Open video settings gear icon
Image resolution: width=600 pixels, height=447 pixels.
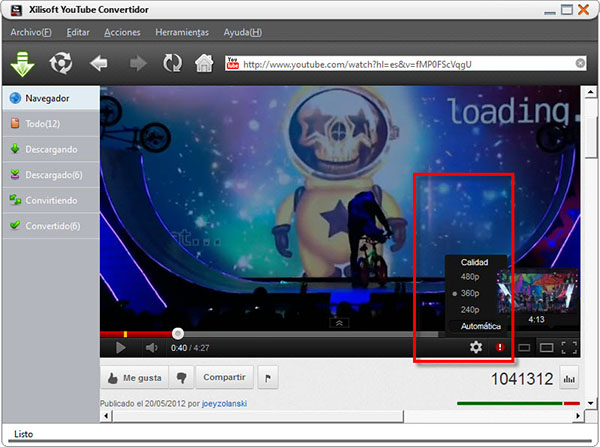pyautogui.click(x=476, y=347)
